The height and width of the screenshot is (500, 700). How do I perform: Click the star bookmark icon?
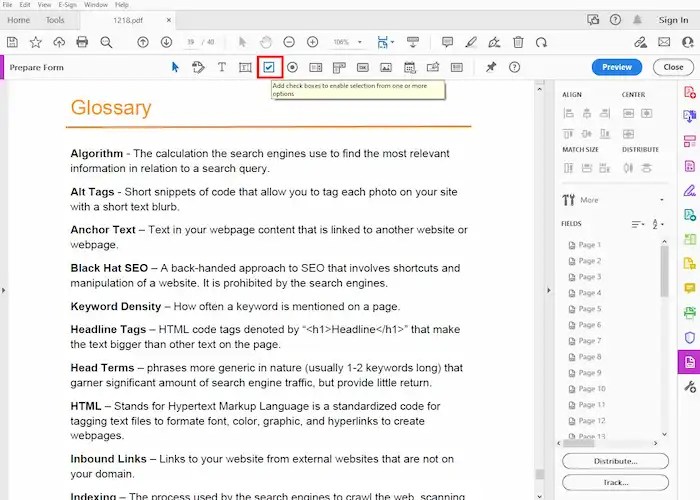tap(35, 42)
